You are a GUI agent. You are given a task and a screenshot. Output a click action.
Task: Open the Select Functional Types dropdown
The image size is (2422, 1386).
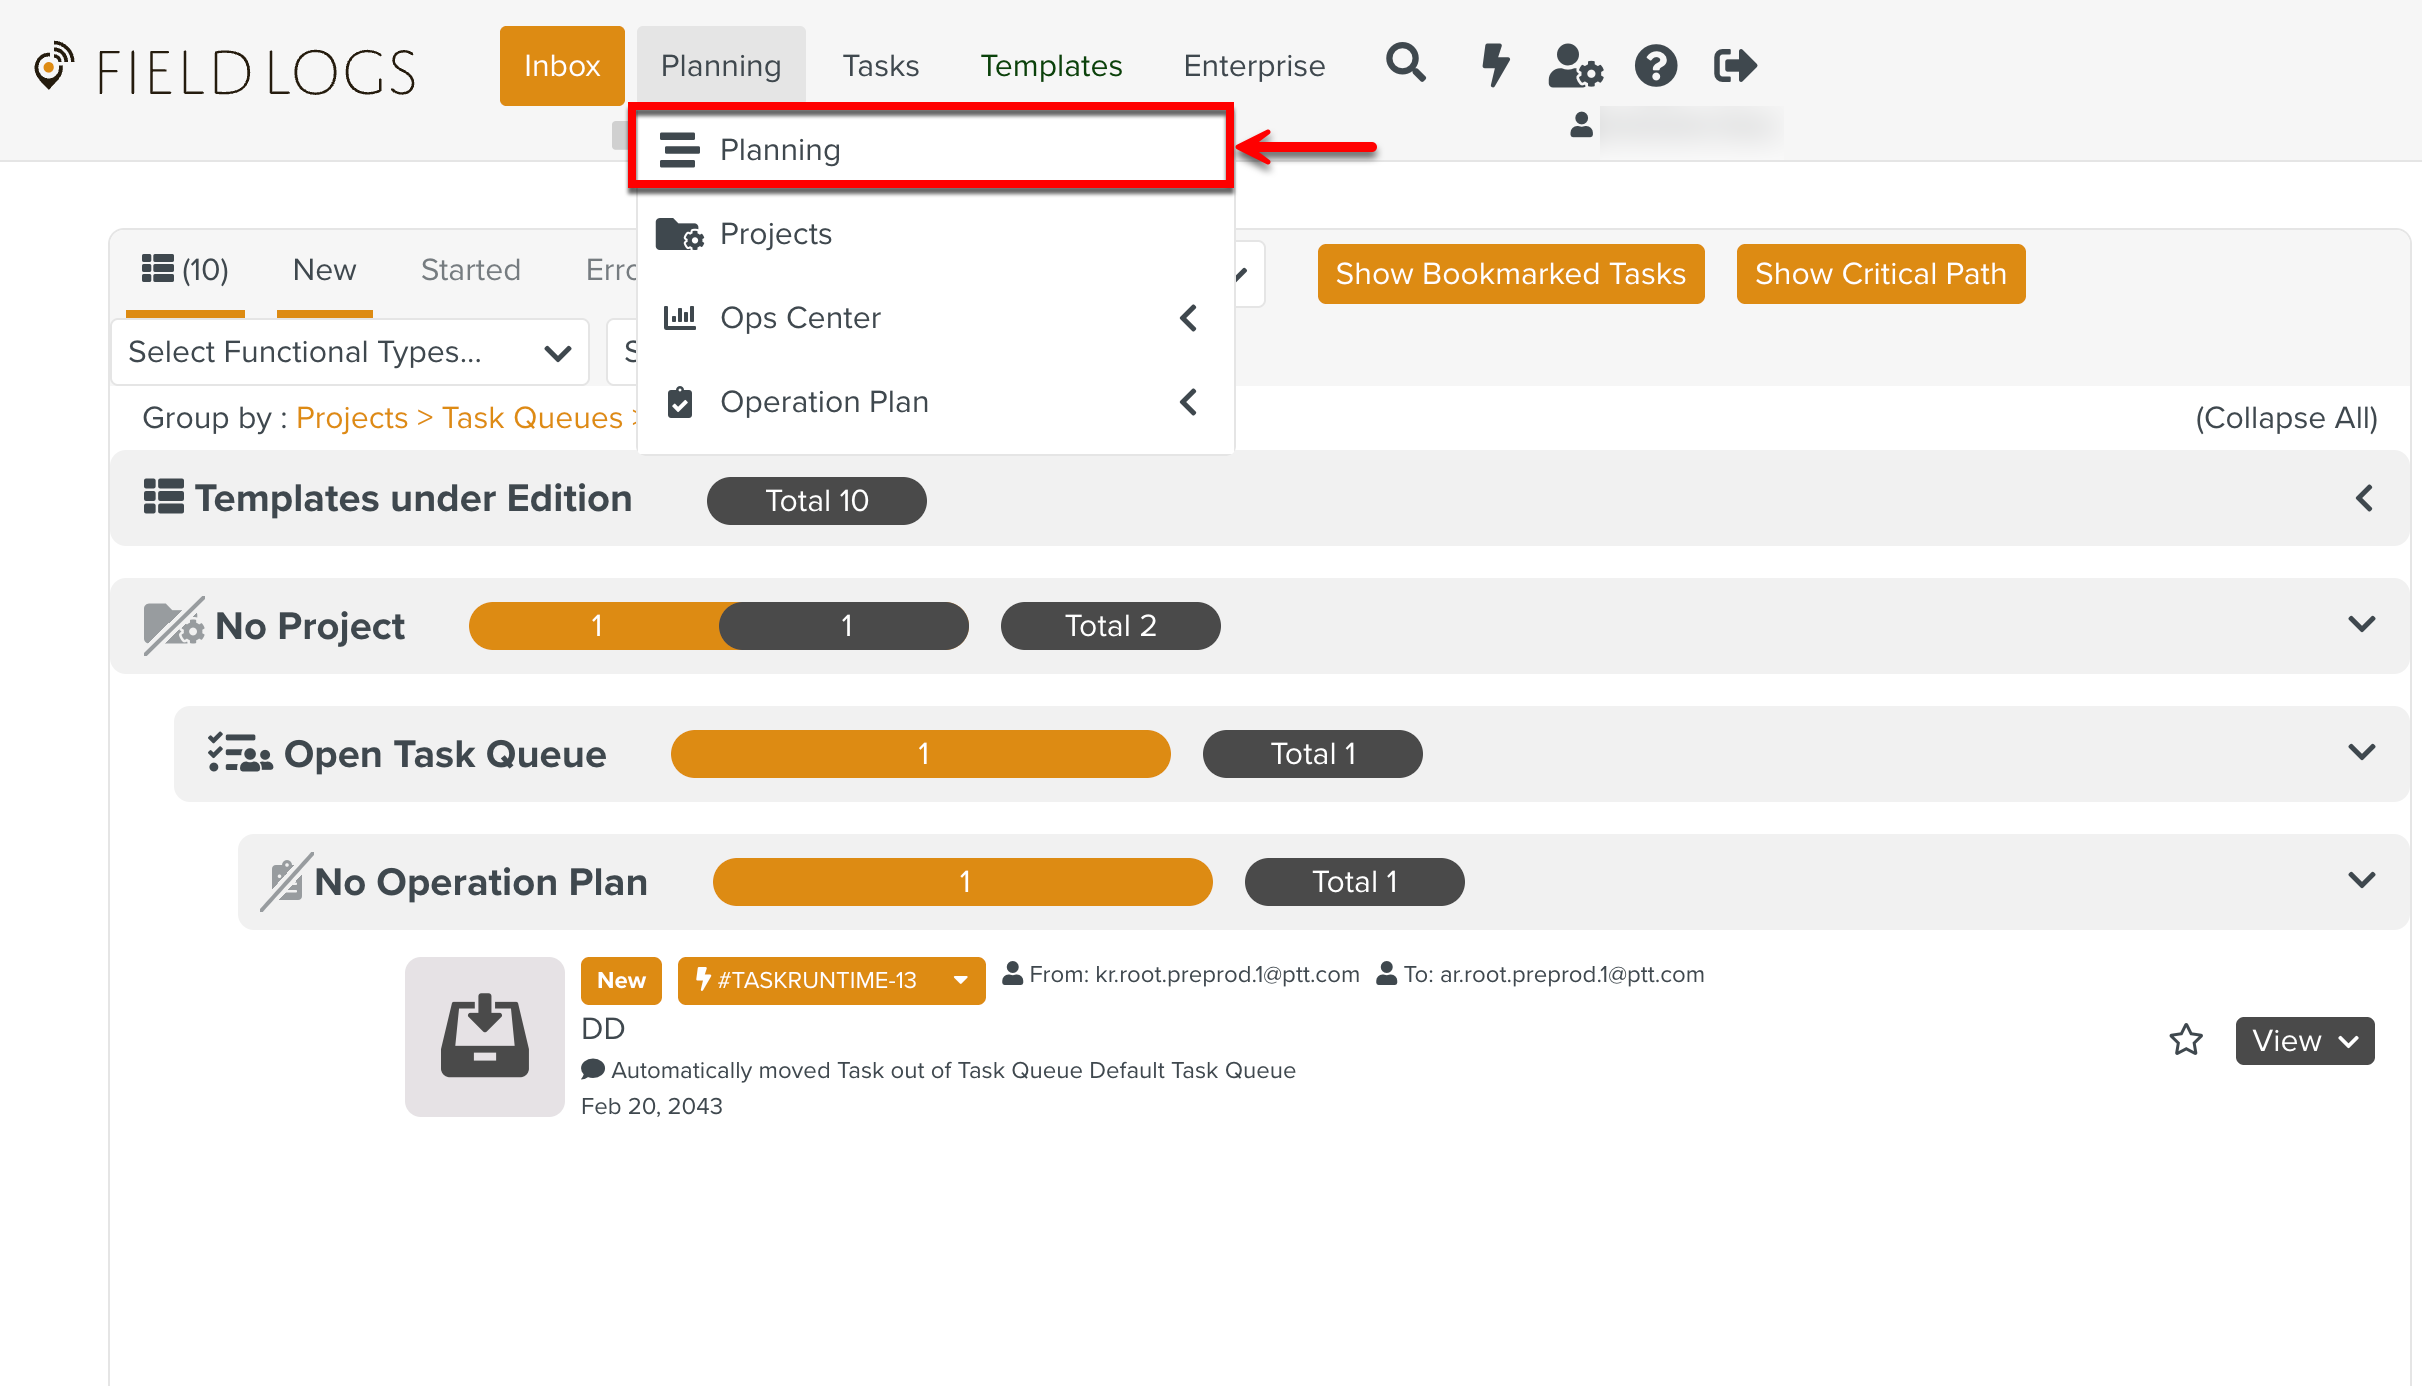pos(349,352)
